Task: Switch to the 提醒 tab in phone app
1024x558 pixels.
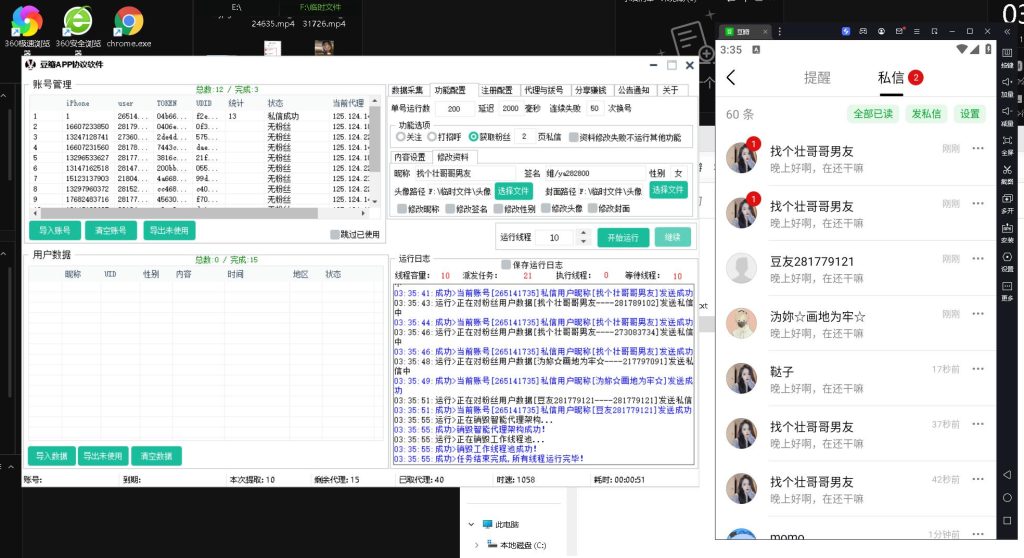Action: (x=817, y=78)
